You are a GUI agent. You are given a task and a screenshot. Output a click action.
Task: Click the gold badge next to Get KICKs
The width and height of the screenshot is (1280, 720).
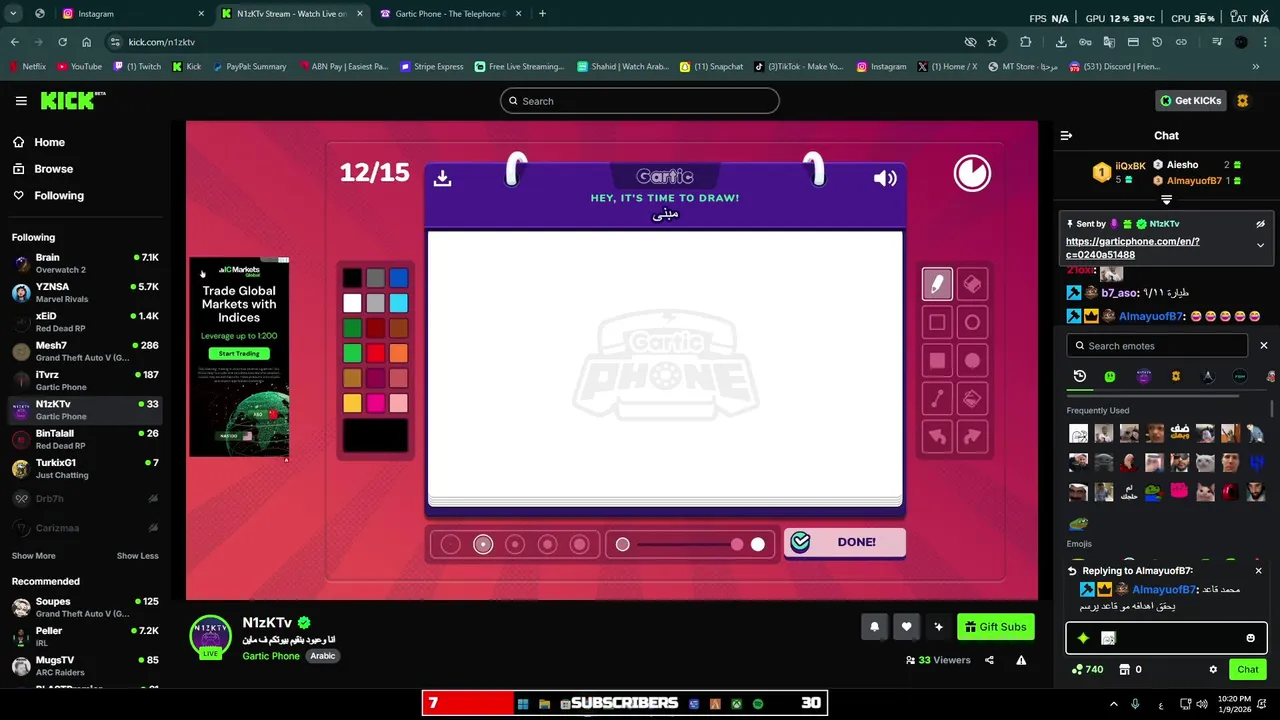click(1243, 101)
